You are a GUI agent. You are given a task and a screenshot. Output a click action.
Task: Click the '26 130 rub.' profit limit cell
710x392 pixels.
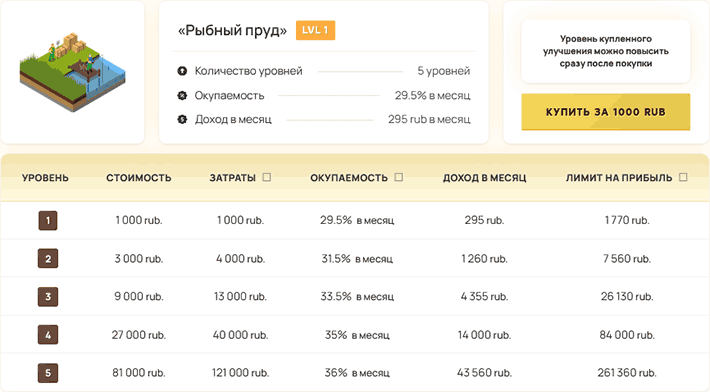click(x=627, y=297)
